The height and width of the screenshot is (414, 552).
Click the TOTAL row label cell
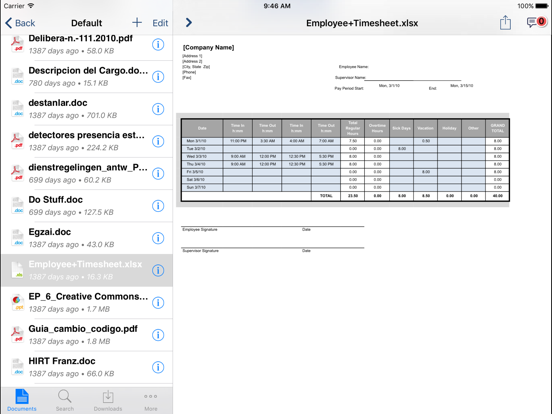pyautogui.click(x=326, y=196)
